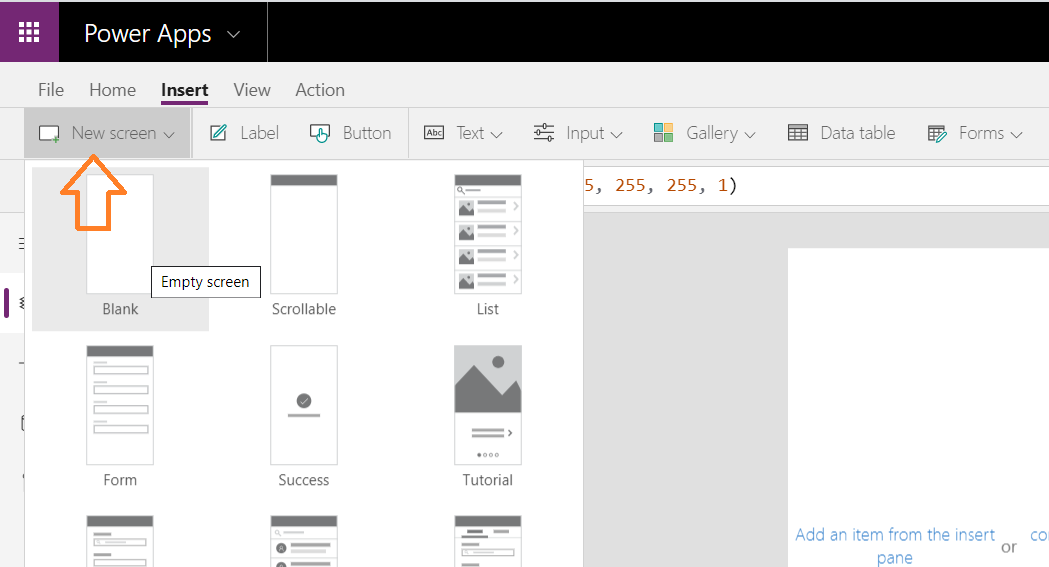Viewport: 1049px width, 567px height.
Task: Click the Power Apps title text
Action: pos(148,34)
